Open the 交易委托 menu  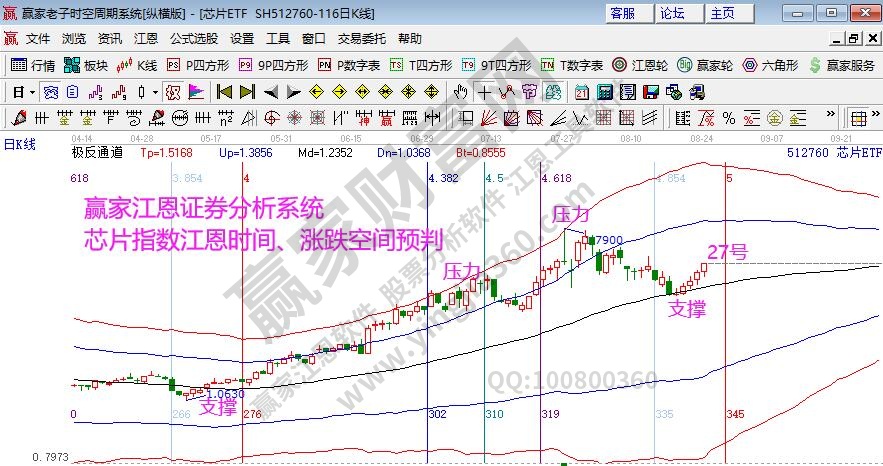(362, 39)
